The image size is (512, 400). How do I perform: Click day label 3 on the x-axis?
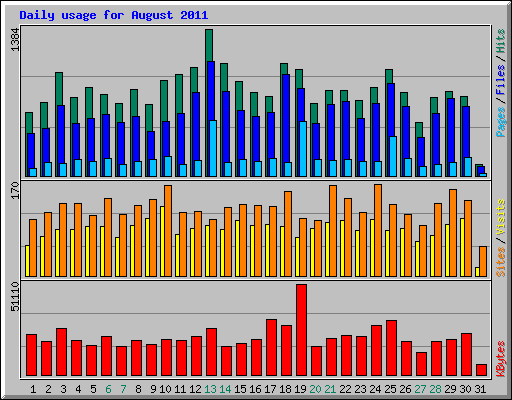(63, 389)
